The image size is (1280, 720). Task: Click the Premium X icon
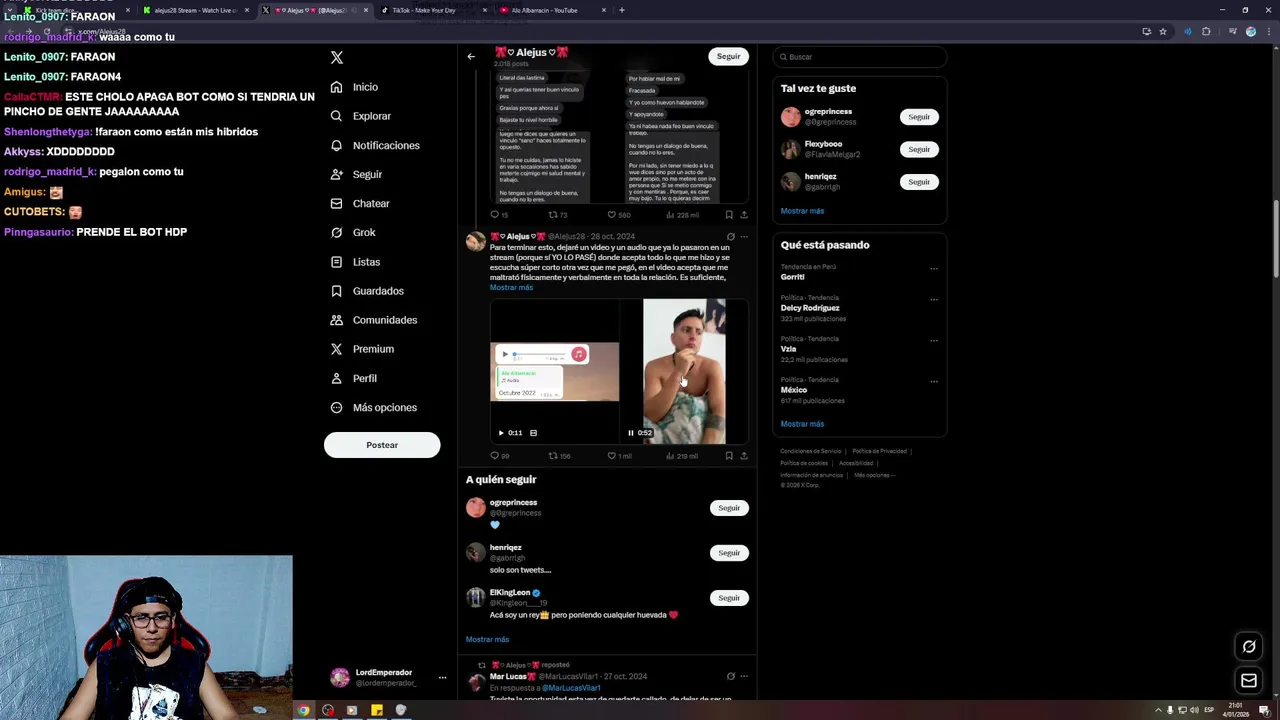(x=337, y=349)
